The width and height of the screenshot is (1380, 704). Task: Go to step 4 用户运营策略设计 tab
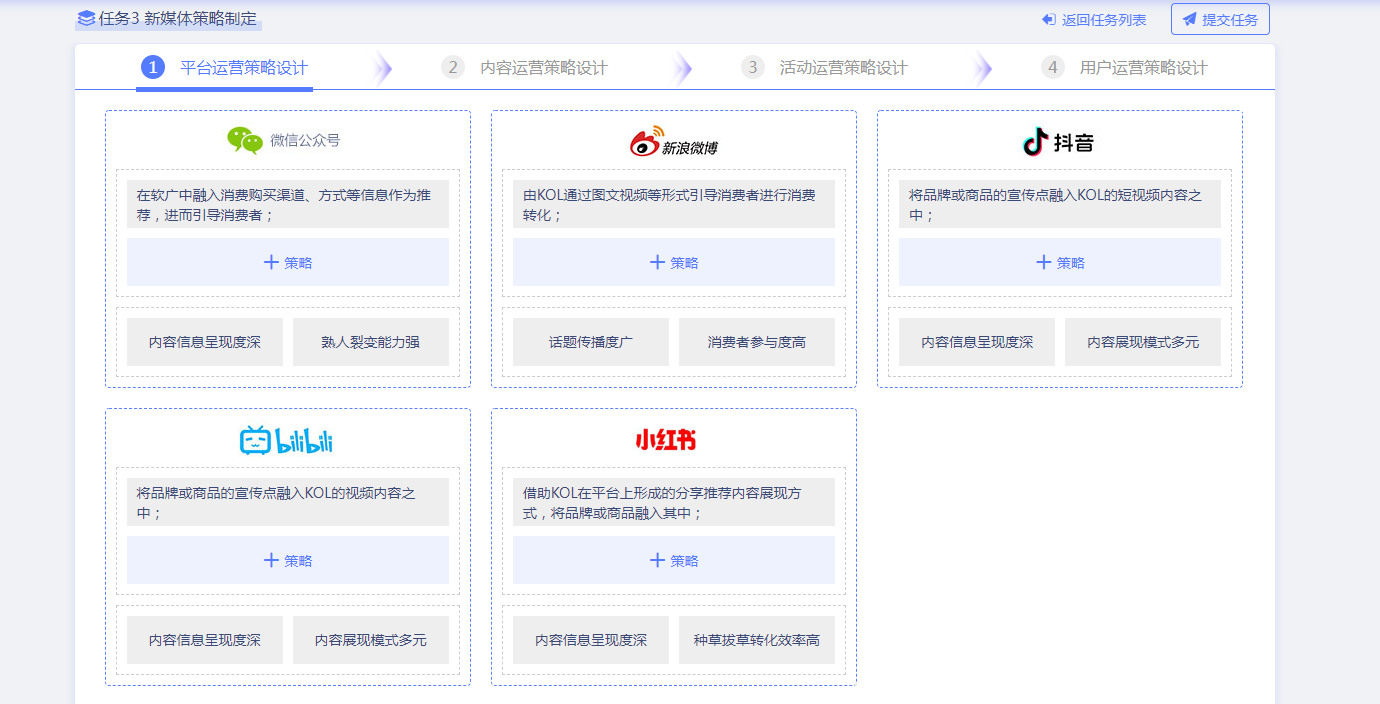click(1125, 68)
